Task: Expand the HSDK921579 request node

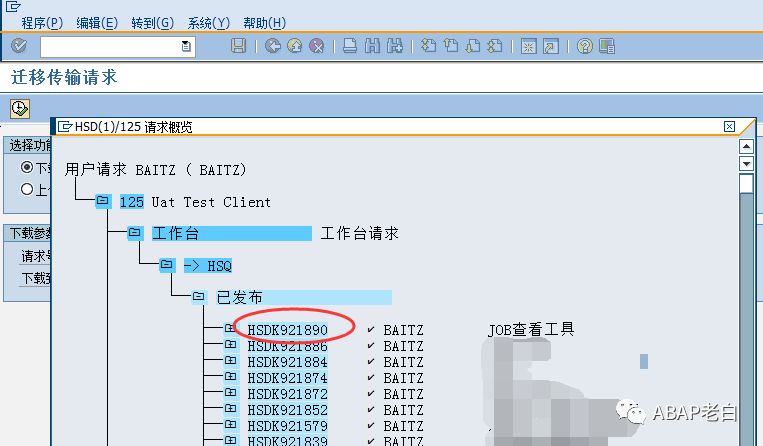Action: pos(230,425)
